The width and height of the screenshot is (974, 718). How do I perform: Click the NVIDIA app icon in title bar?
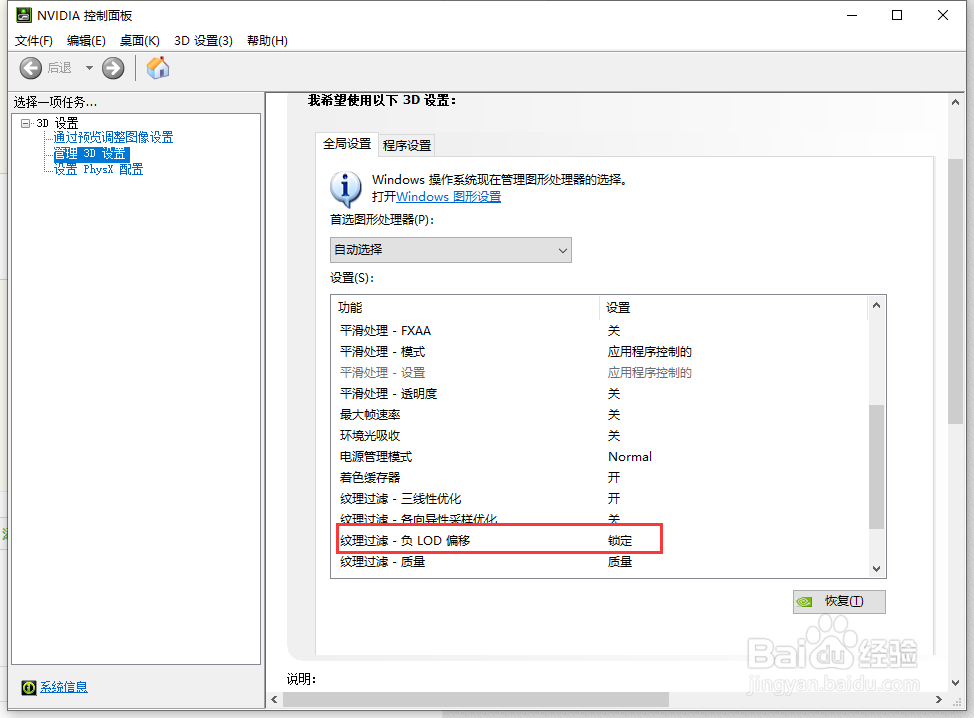(24, 15)
